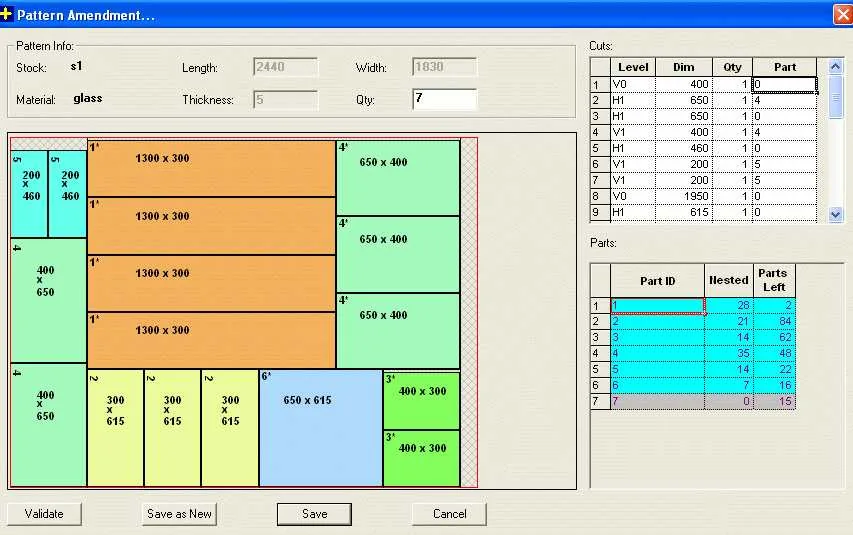Select the lower 400 x 650 panel
853x535 pixels.
coord(48,425)
